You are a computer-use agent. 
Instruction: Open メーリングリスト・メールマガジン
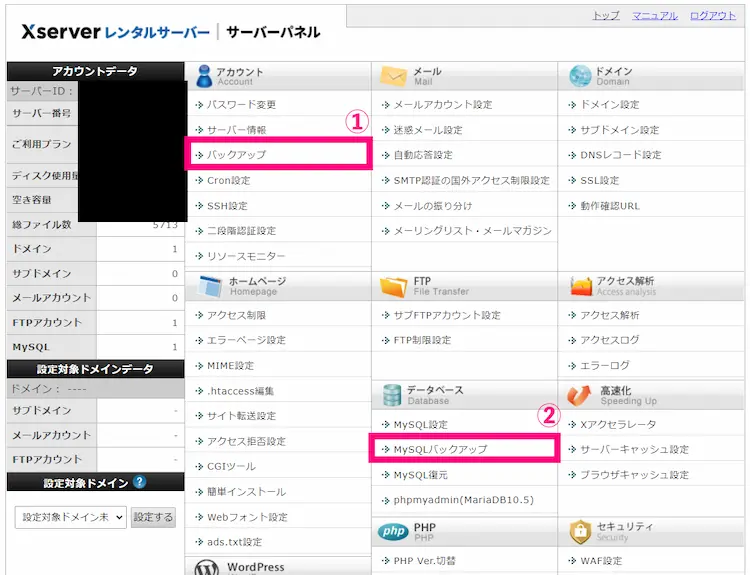(x=472, y=231)
